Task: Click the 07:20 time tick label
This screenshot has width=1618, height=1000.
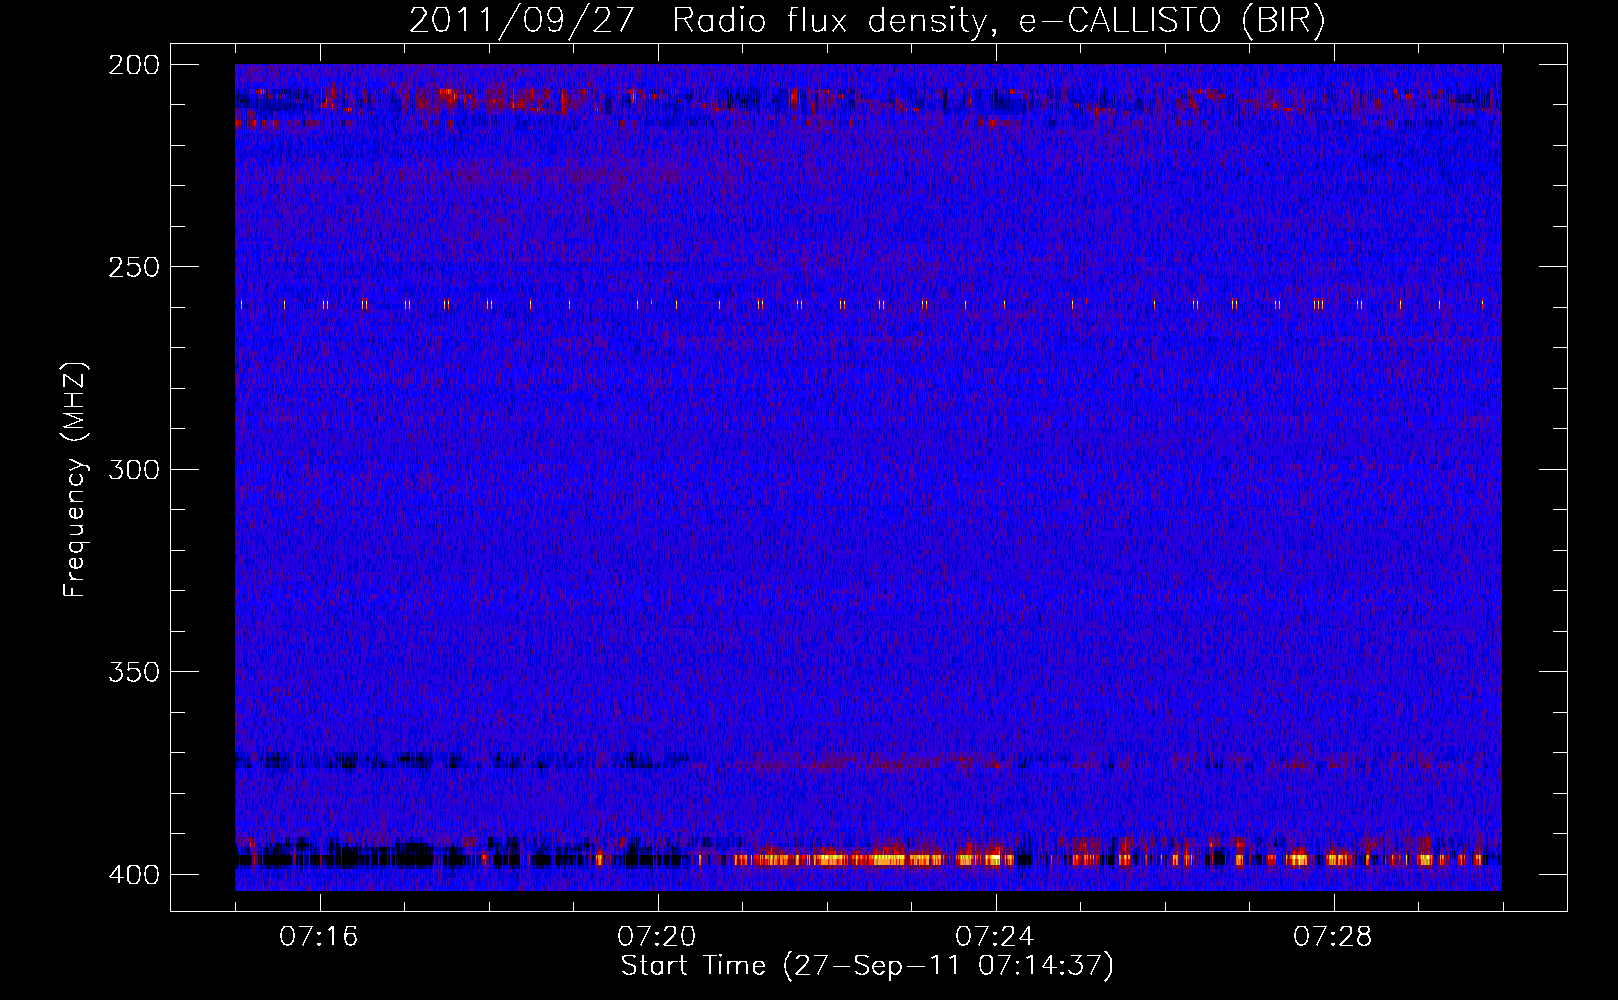Action: (x=656, y=937)
